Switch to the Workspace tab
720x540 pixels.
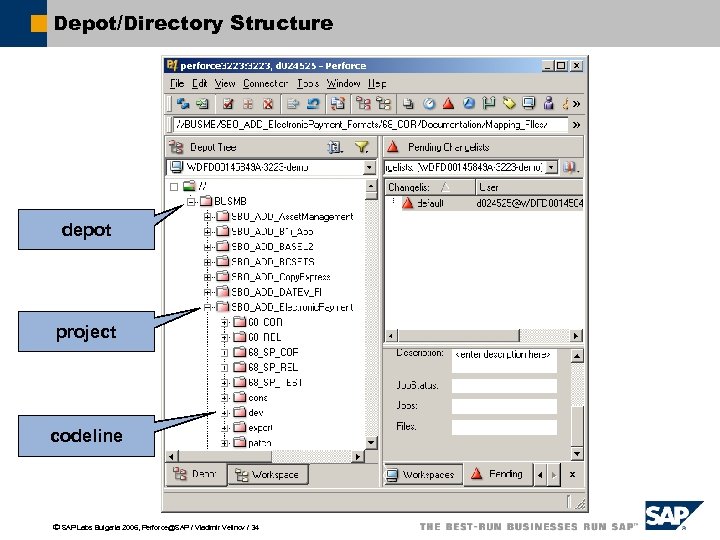[x=268, y=474]
